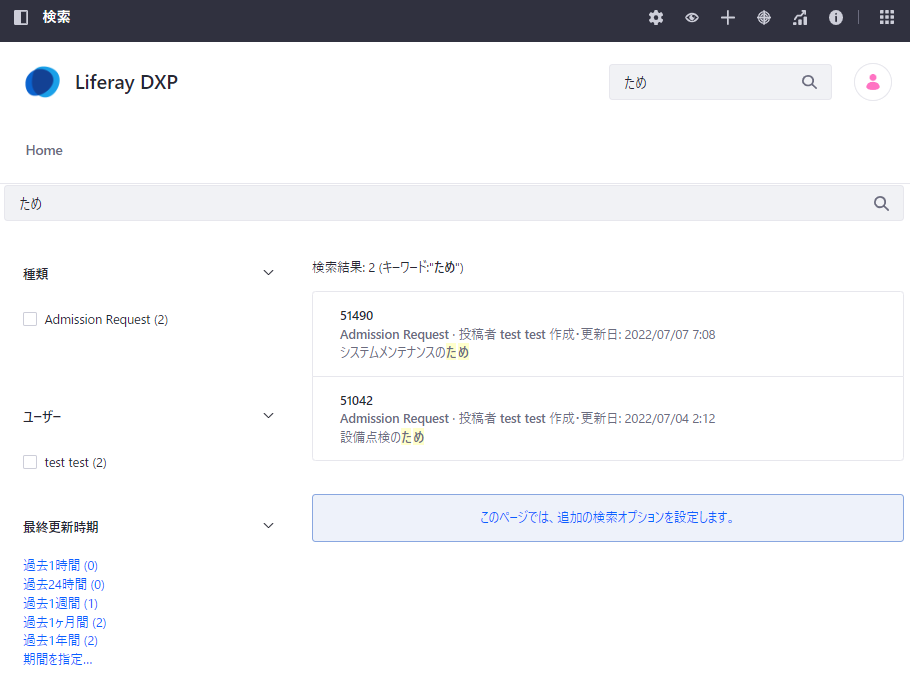
Task: Check the Admission Request facet checkbox
Action: point(30,319)
